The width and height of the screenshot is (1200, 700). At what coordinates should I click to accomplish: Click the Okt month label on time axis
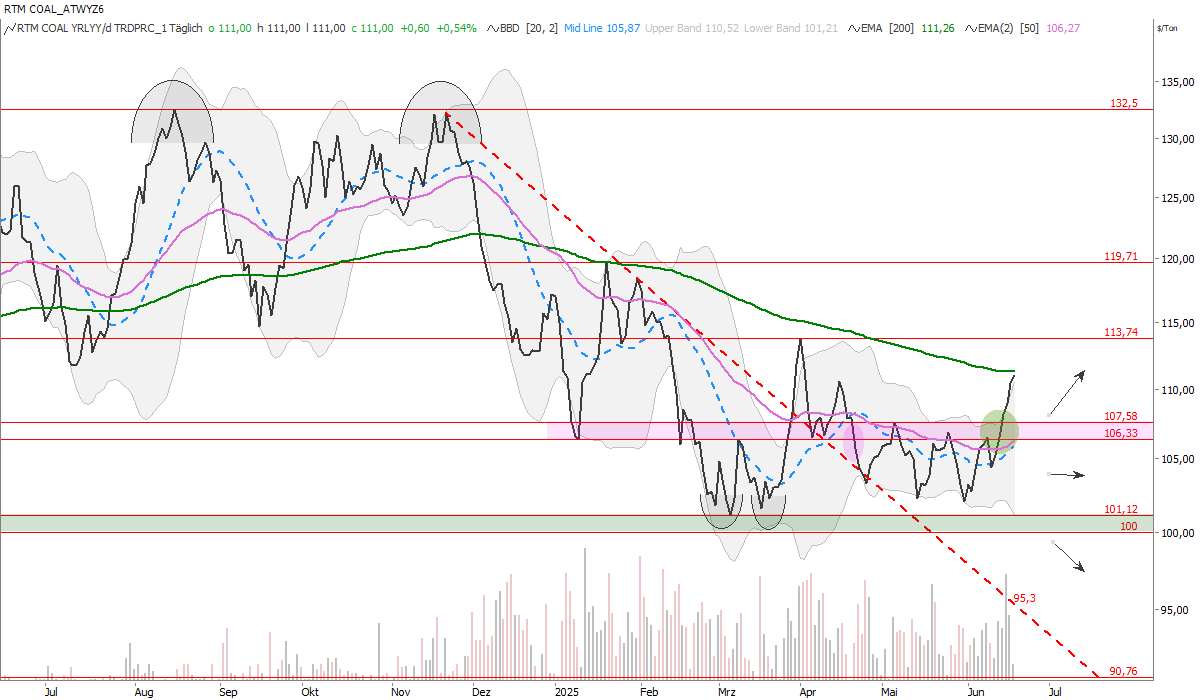(310, 691)
